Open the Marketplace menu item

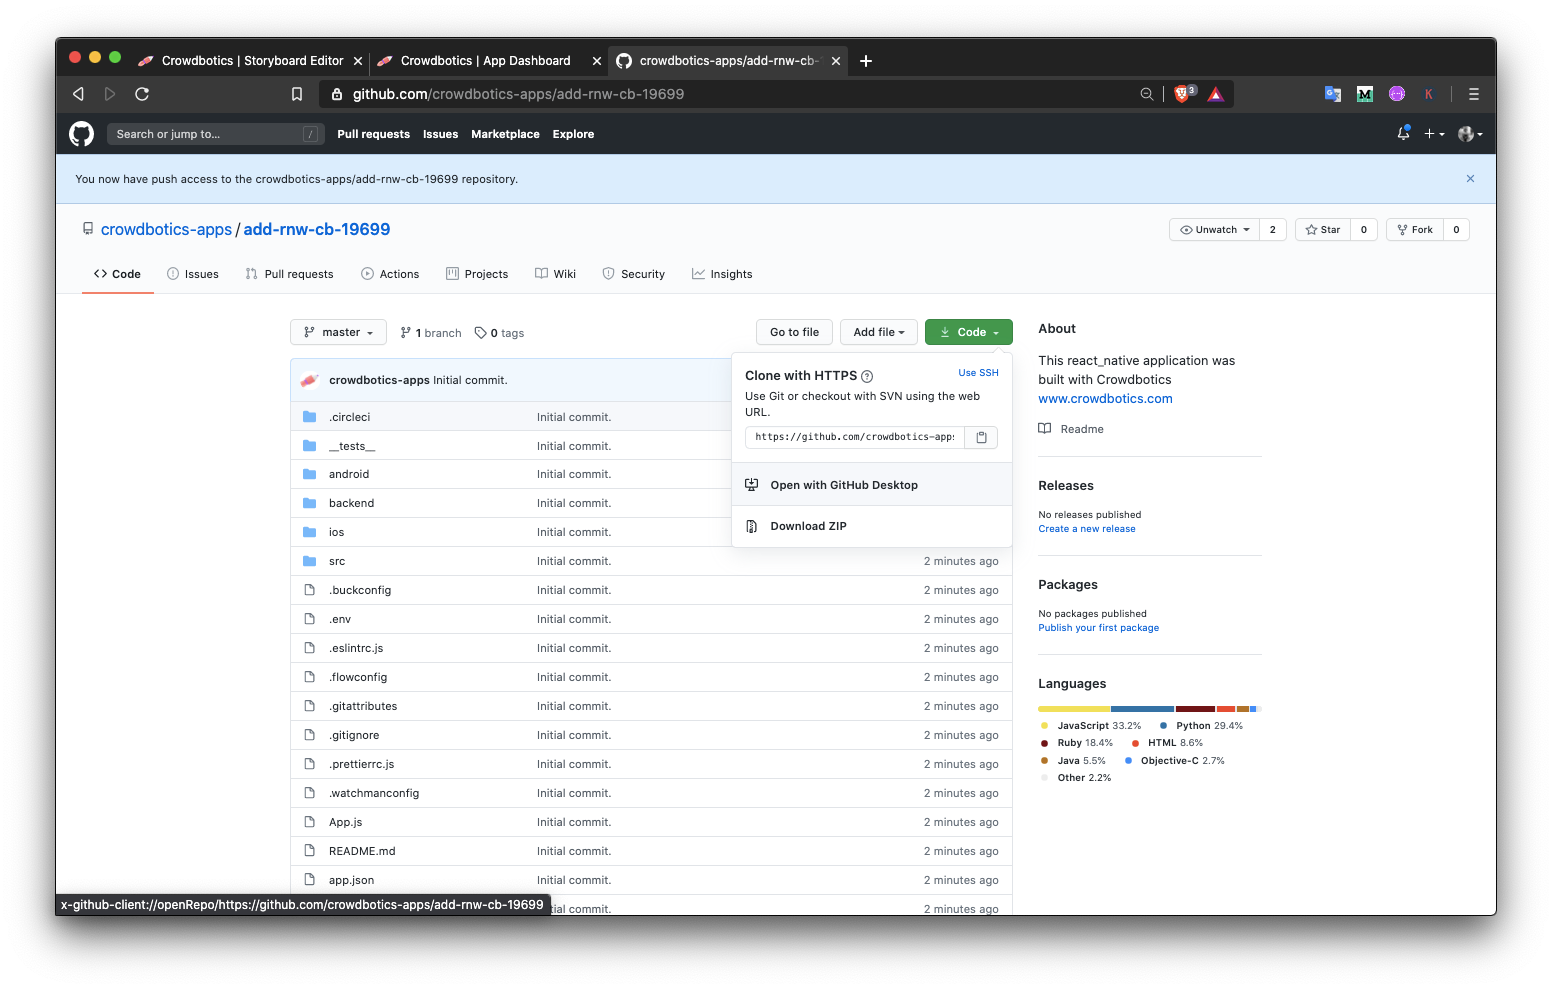[x=505, y=133]
